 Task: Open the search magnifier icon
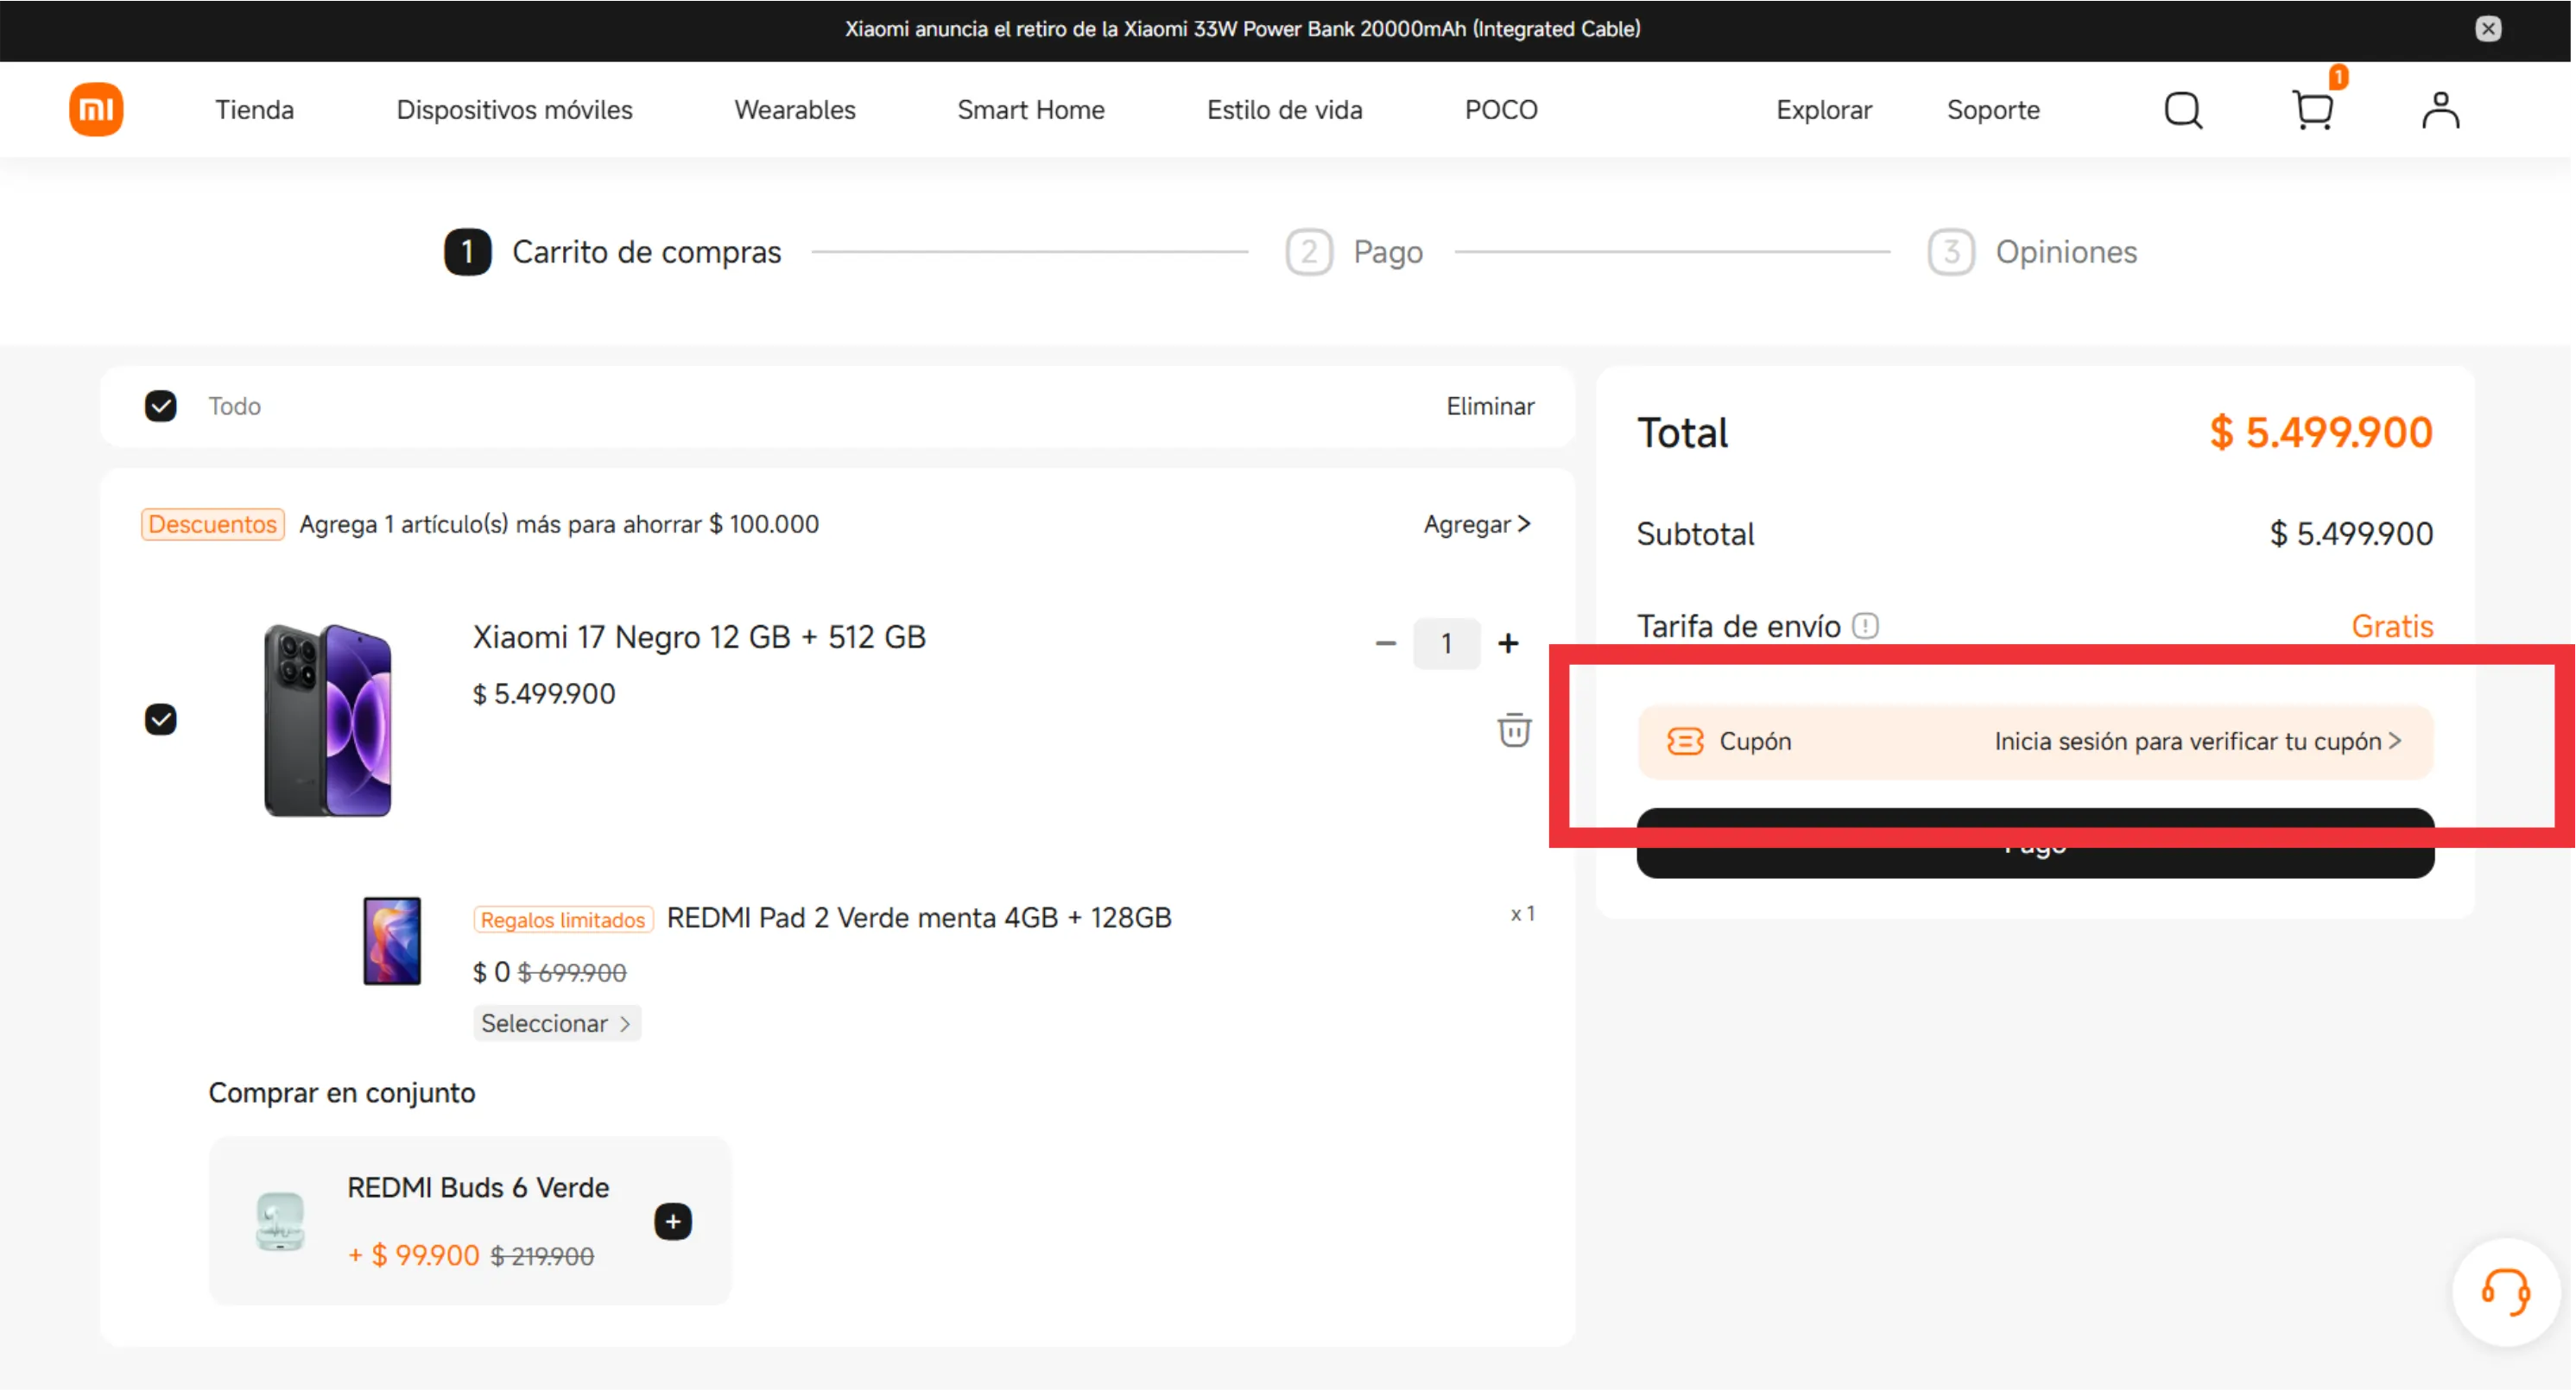pos(2183,110)
